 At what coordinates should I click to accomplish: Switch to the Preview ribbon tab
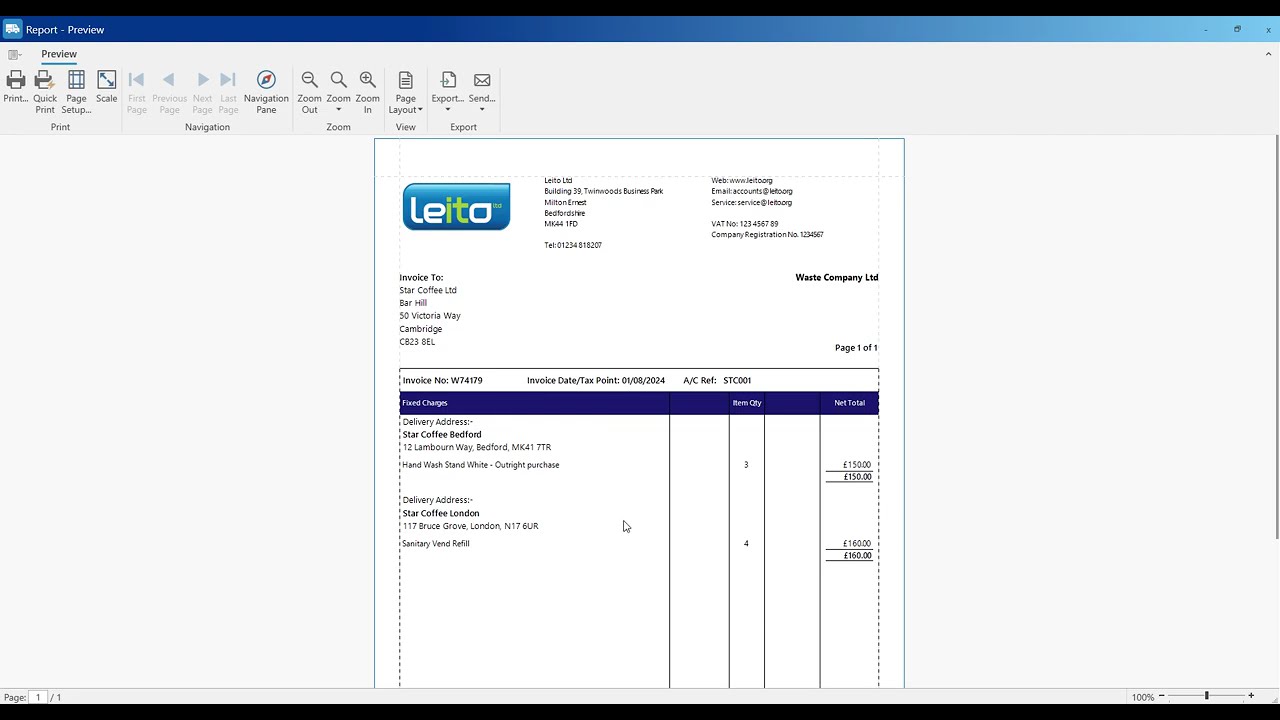[59, 54]
